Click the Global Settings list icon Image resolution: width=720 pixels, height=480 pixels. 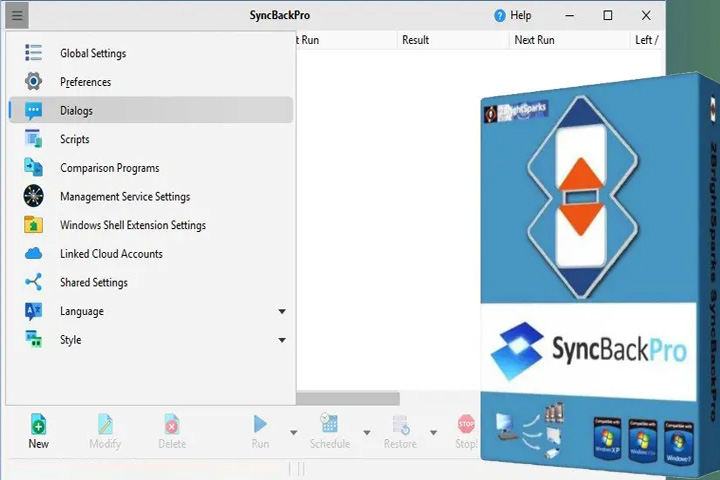click(34, 53)
